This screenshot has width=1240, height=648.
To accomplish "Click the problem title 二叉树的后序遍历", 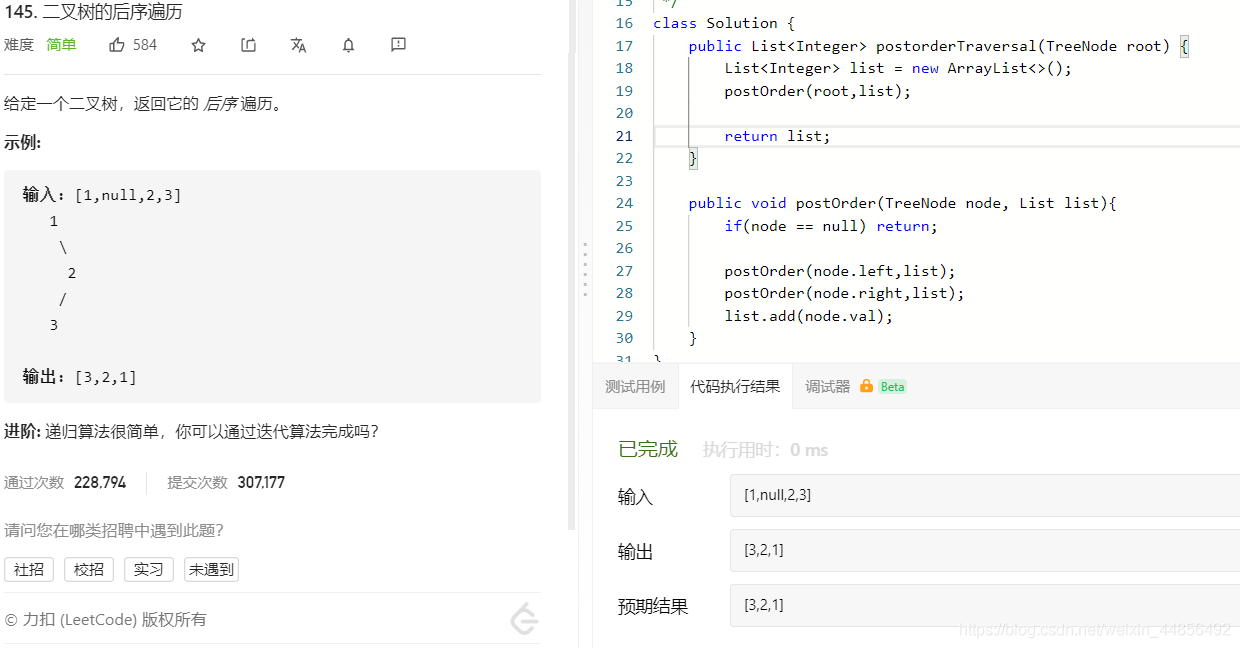I will (x=112, y=12).
